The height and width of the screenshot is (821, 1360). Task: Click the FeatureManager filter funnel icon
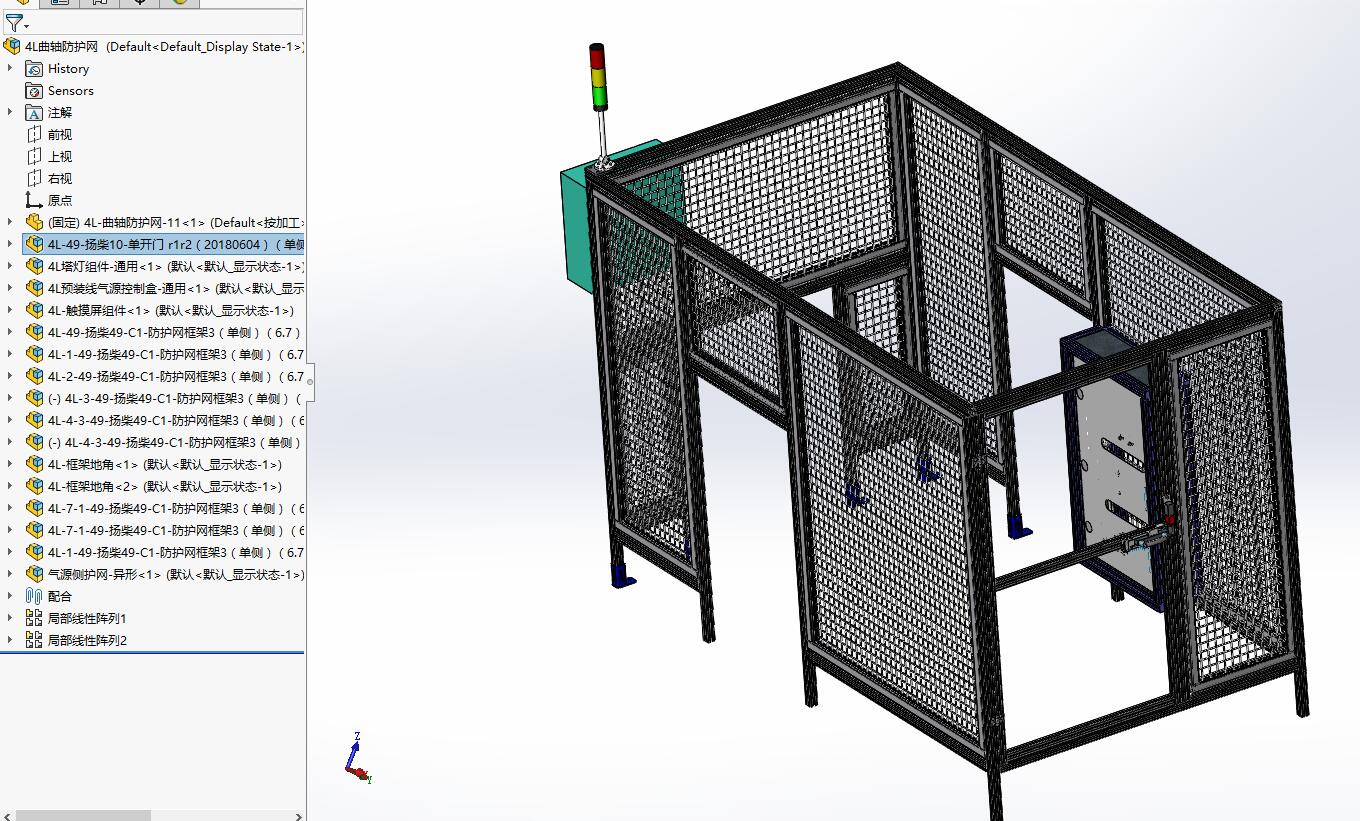[x=12, y=22]
